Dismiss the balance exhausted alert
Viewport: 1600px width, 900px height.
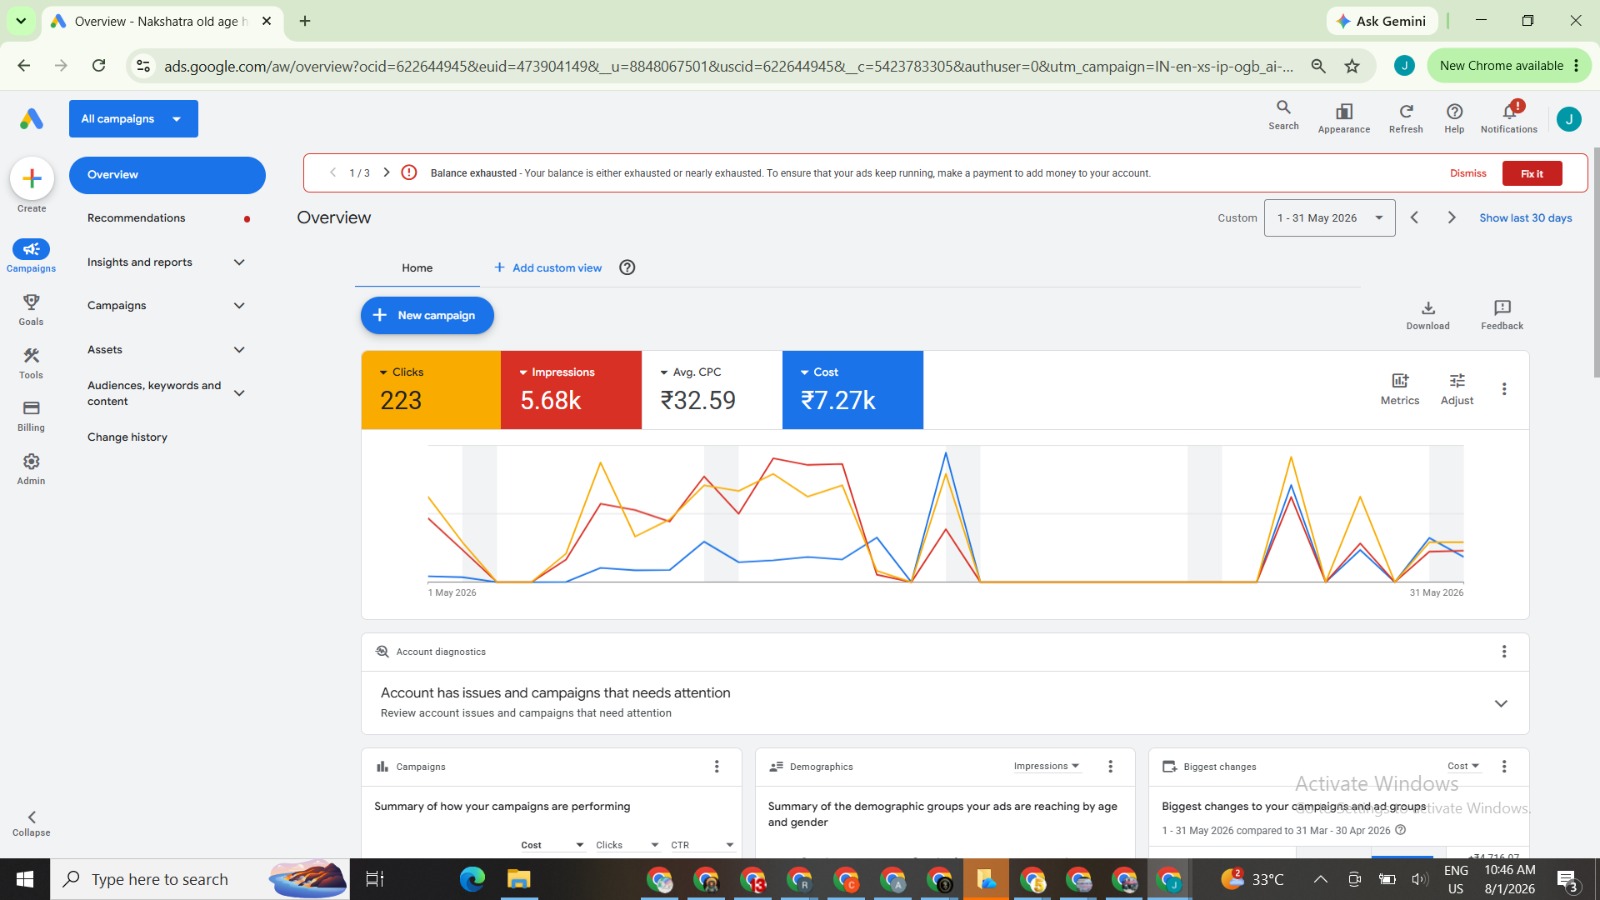(1468, 174)
